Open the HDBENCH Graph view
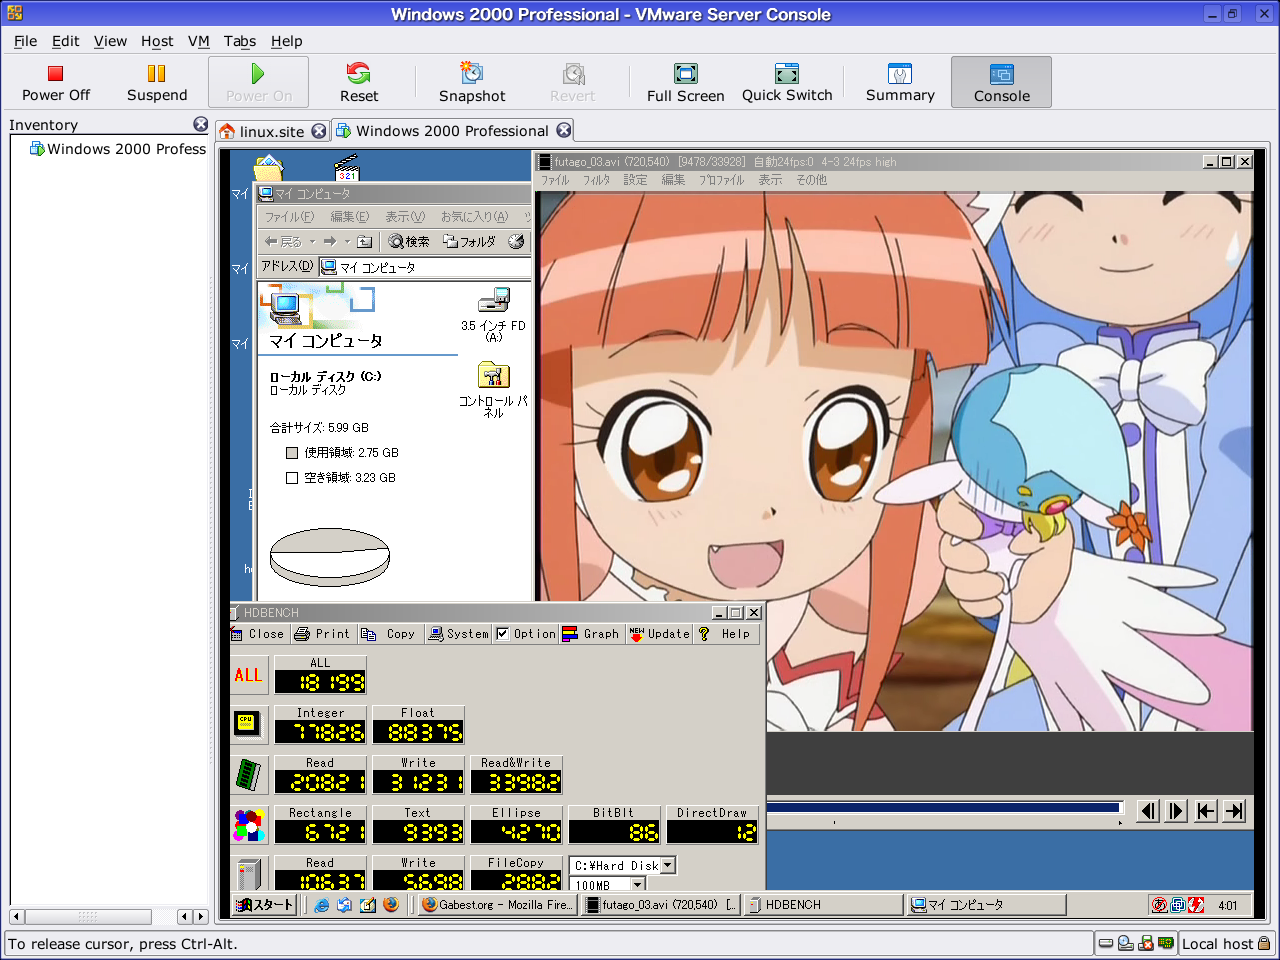This screenshot has height=960, width=1280. coord(591,634)
